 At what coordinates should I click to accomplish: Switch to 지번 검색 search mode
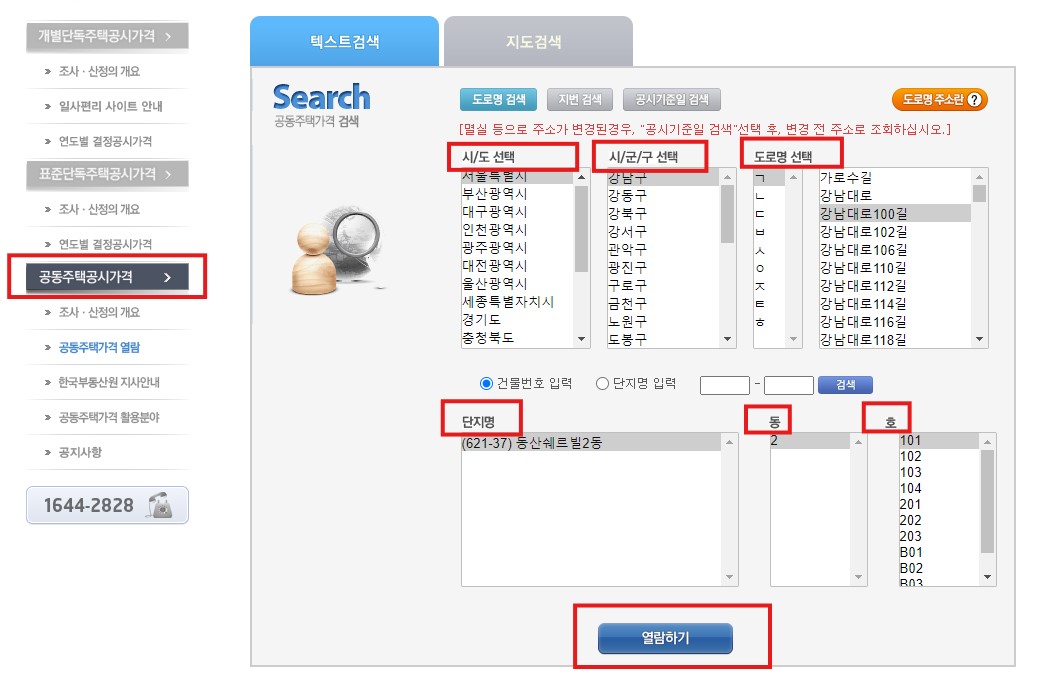click(580, 98)
